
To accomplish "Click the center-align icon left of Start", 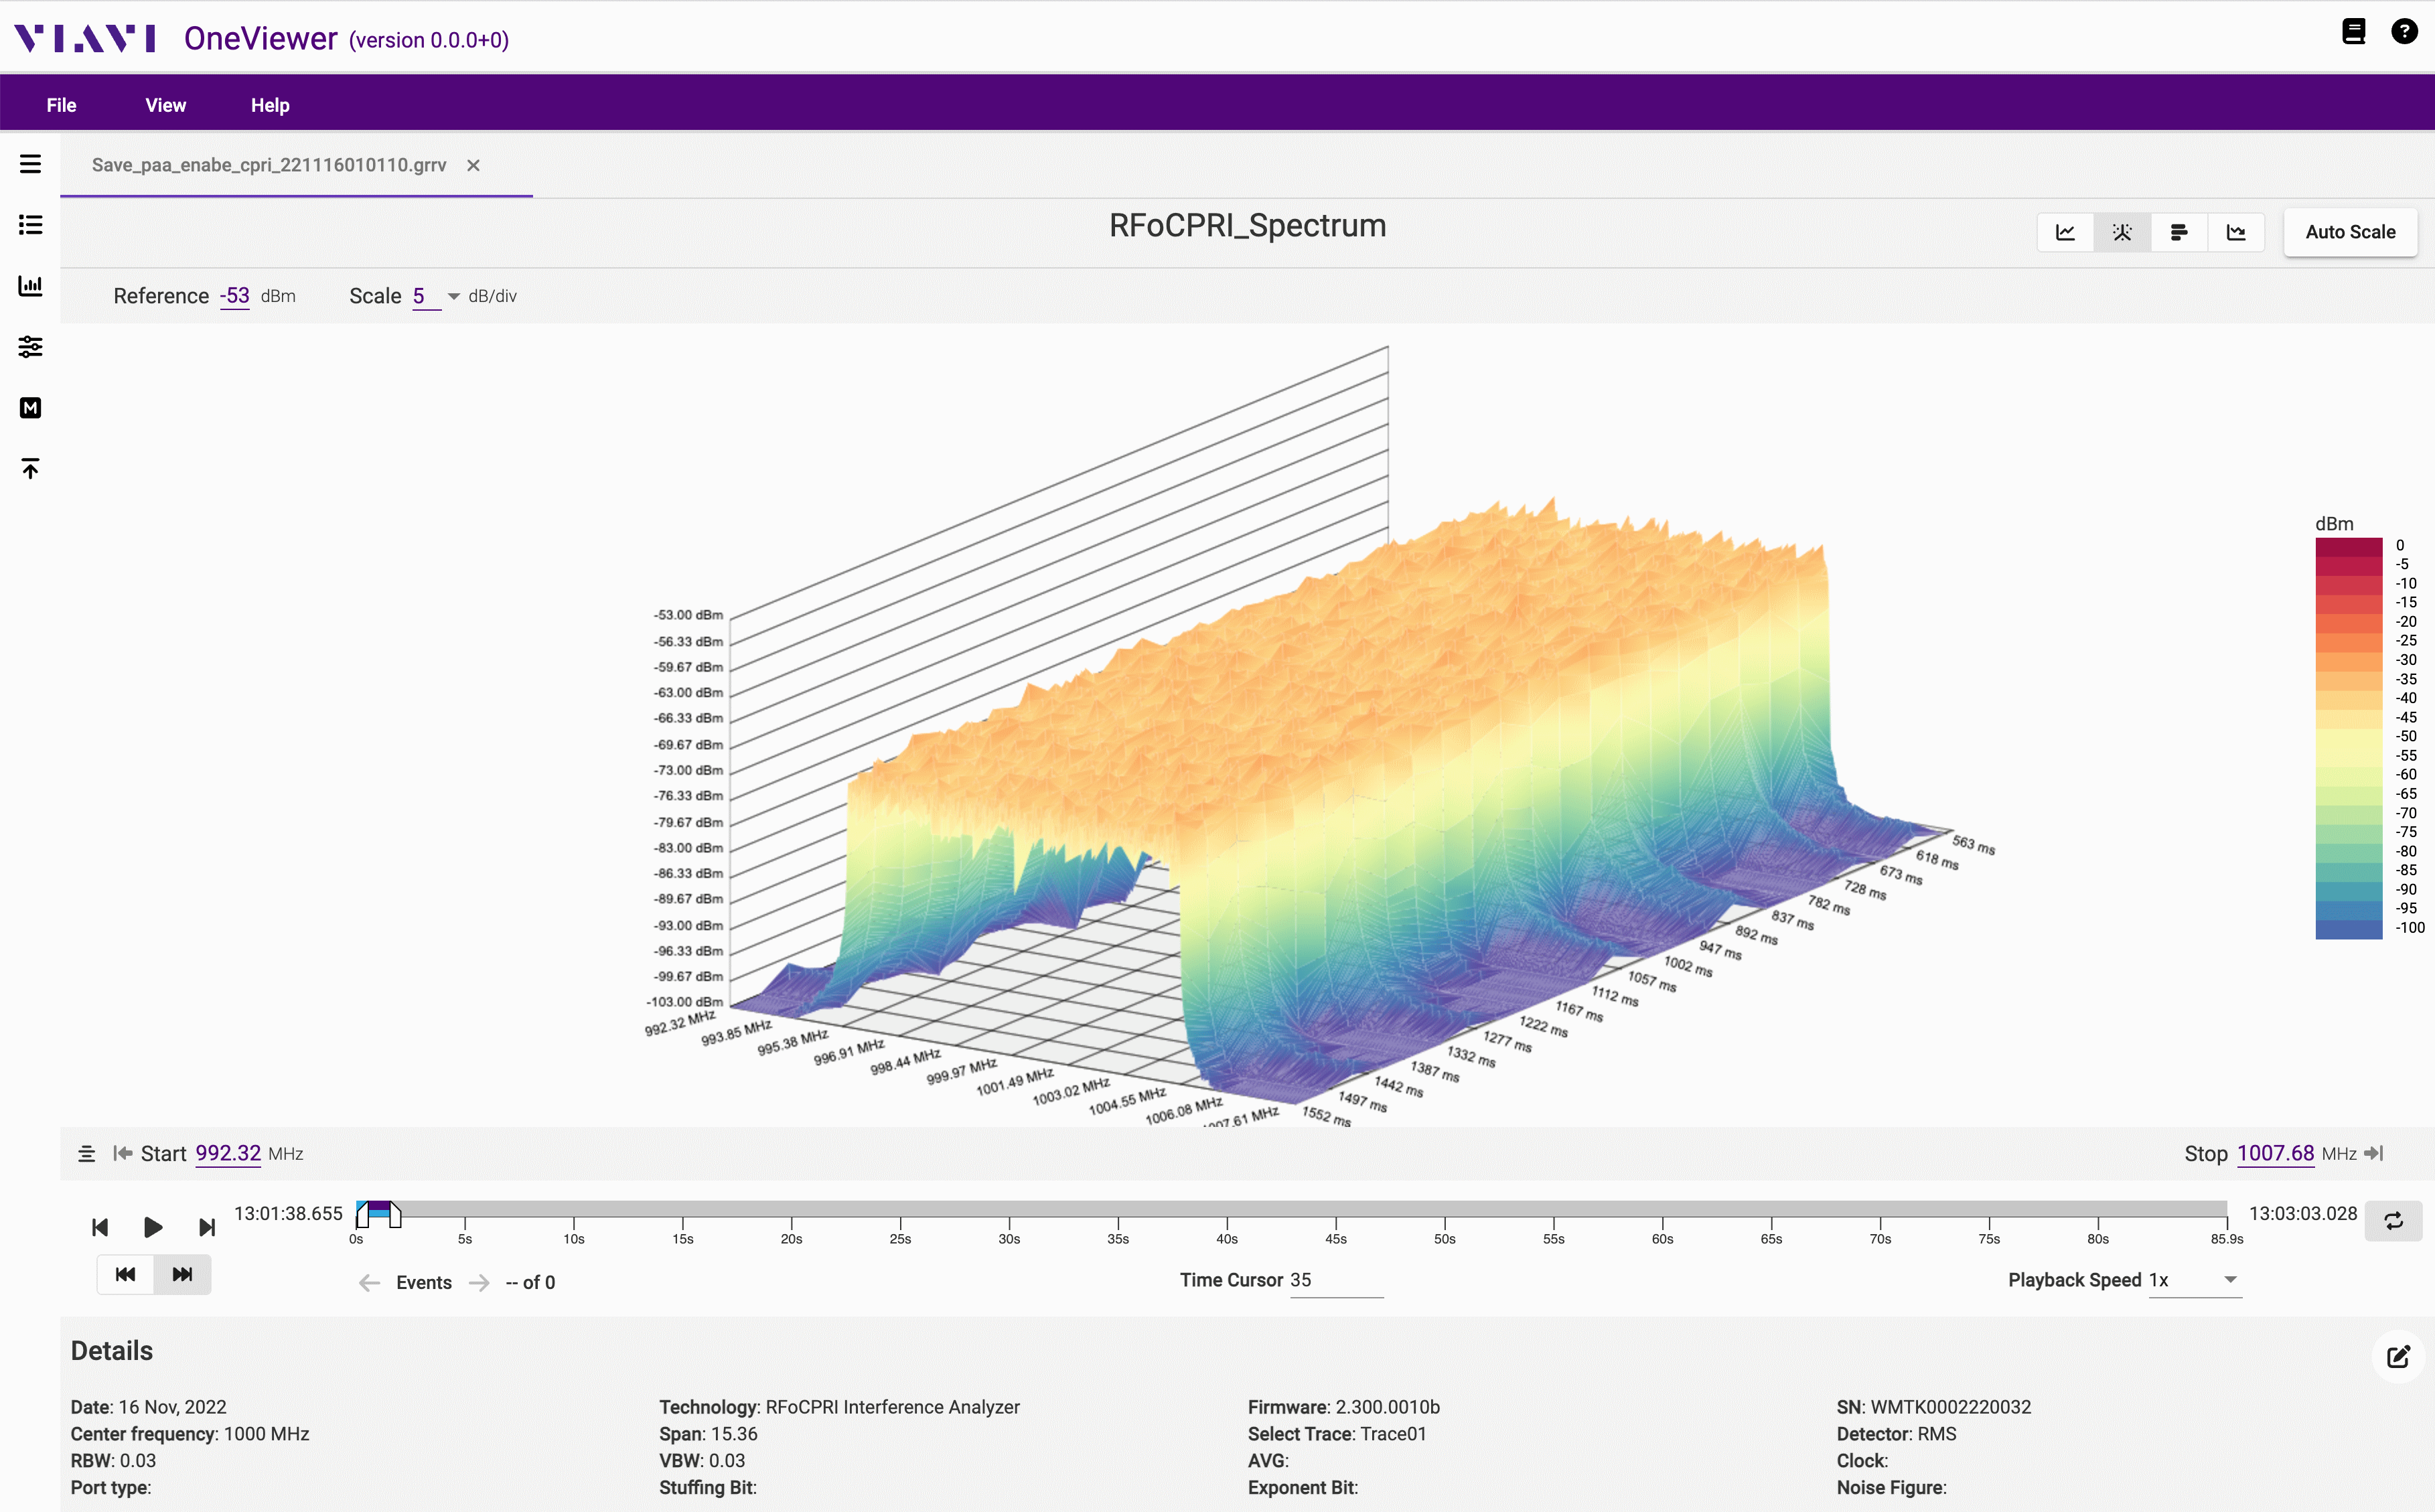I will (x=87, y=1154).
